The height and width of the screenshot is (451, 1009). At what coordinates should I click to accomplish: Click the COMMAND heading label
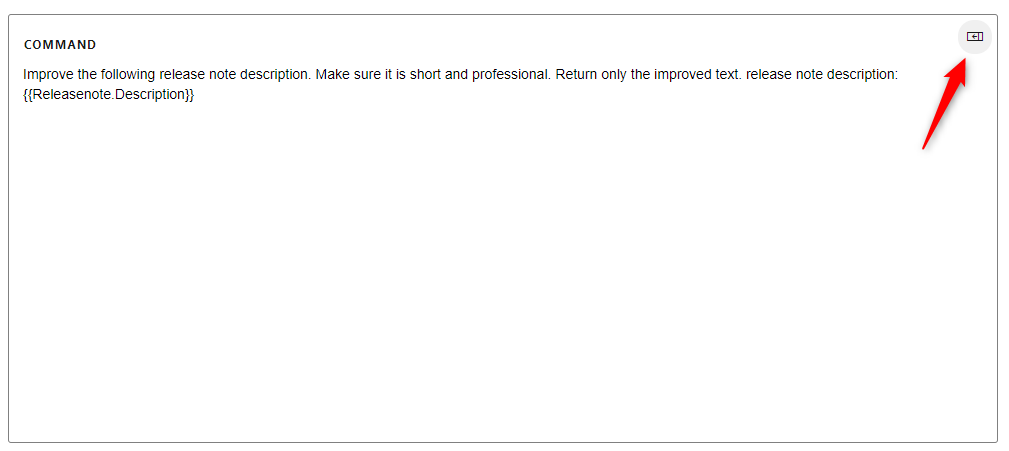tap(60, 45)
